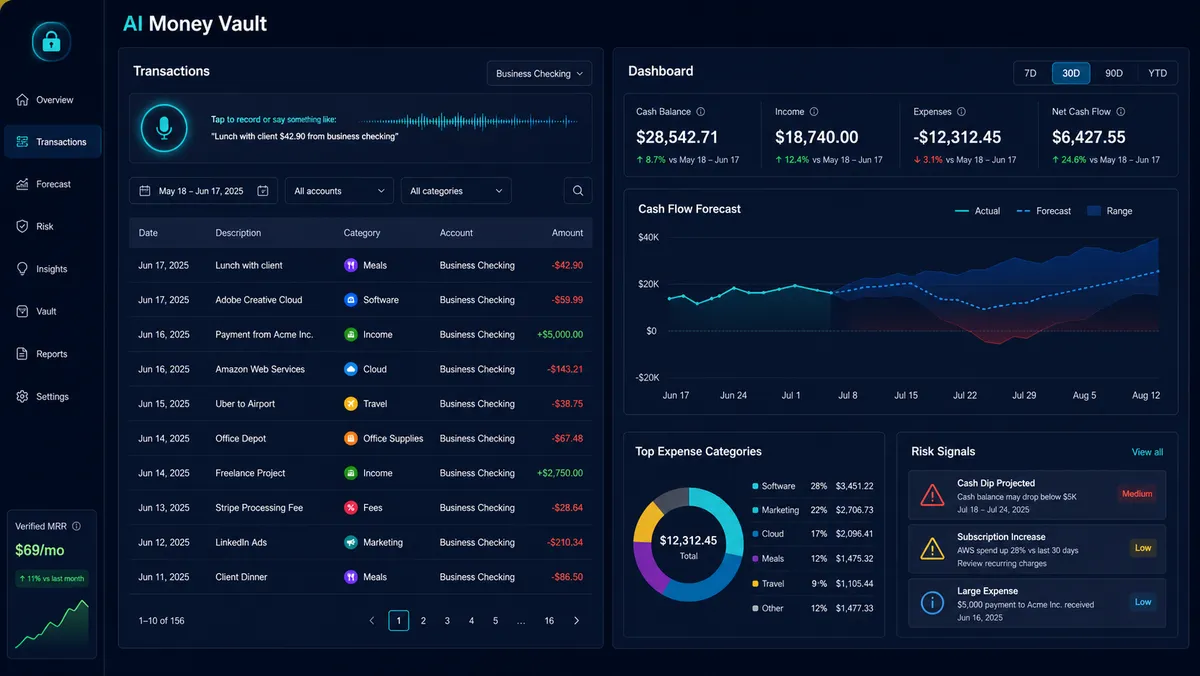Go to Forecast in the sidebar
1200x676 pixels.
[x=52, y=184]
